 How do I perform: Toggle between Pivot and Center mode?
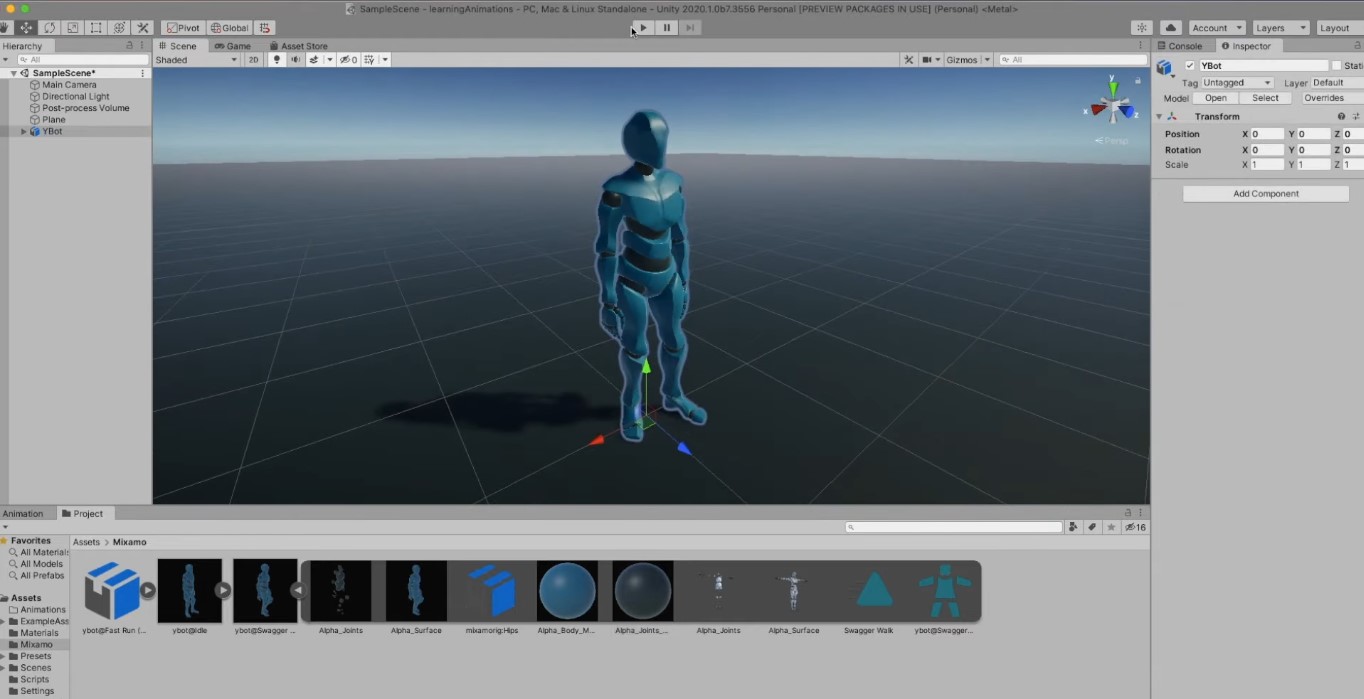[182, 27]
